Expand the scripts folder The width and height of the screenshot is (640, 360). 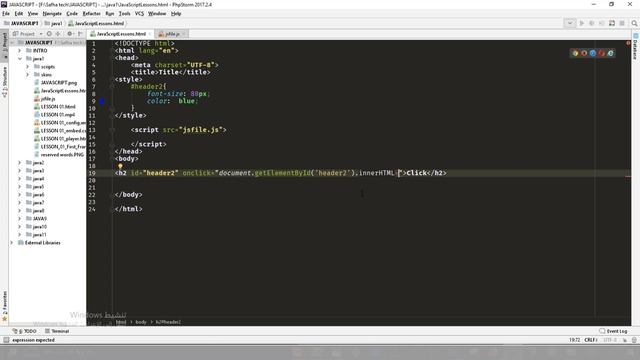coord(27,67)
